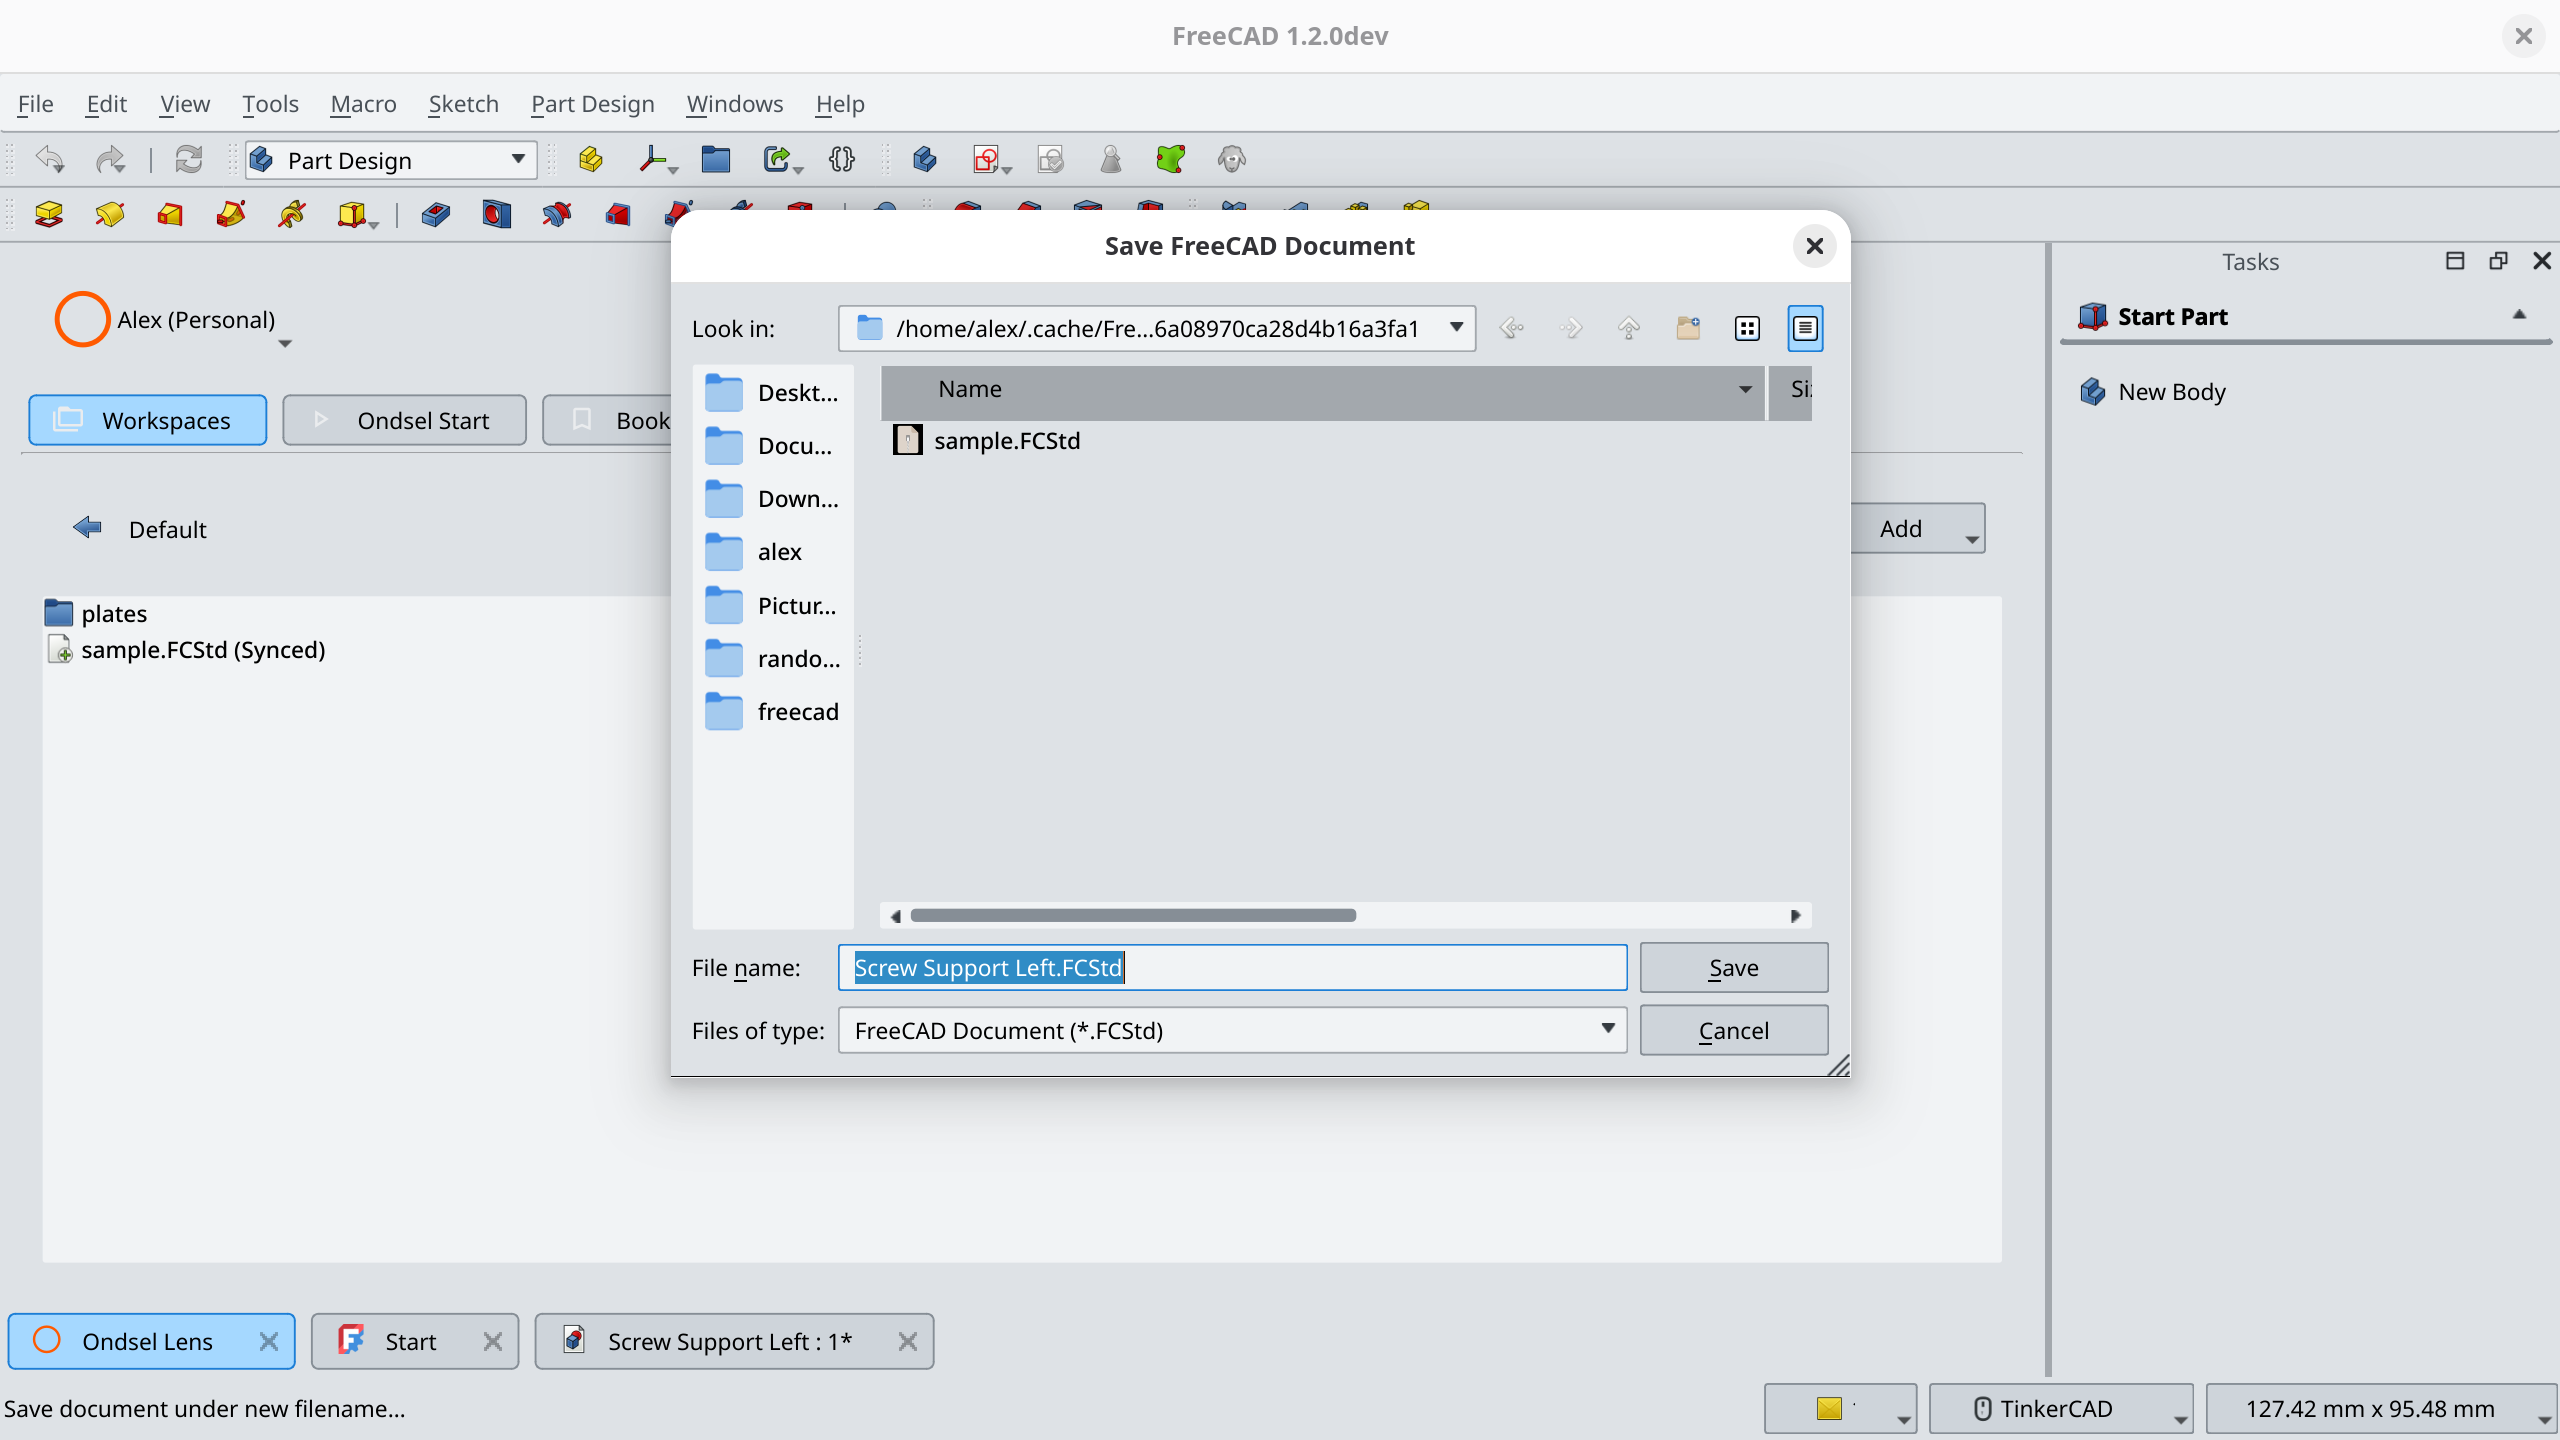Click the What's This help sheep icon

pos(1230,159)
